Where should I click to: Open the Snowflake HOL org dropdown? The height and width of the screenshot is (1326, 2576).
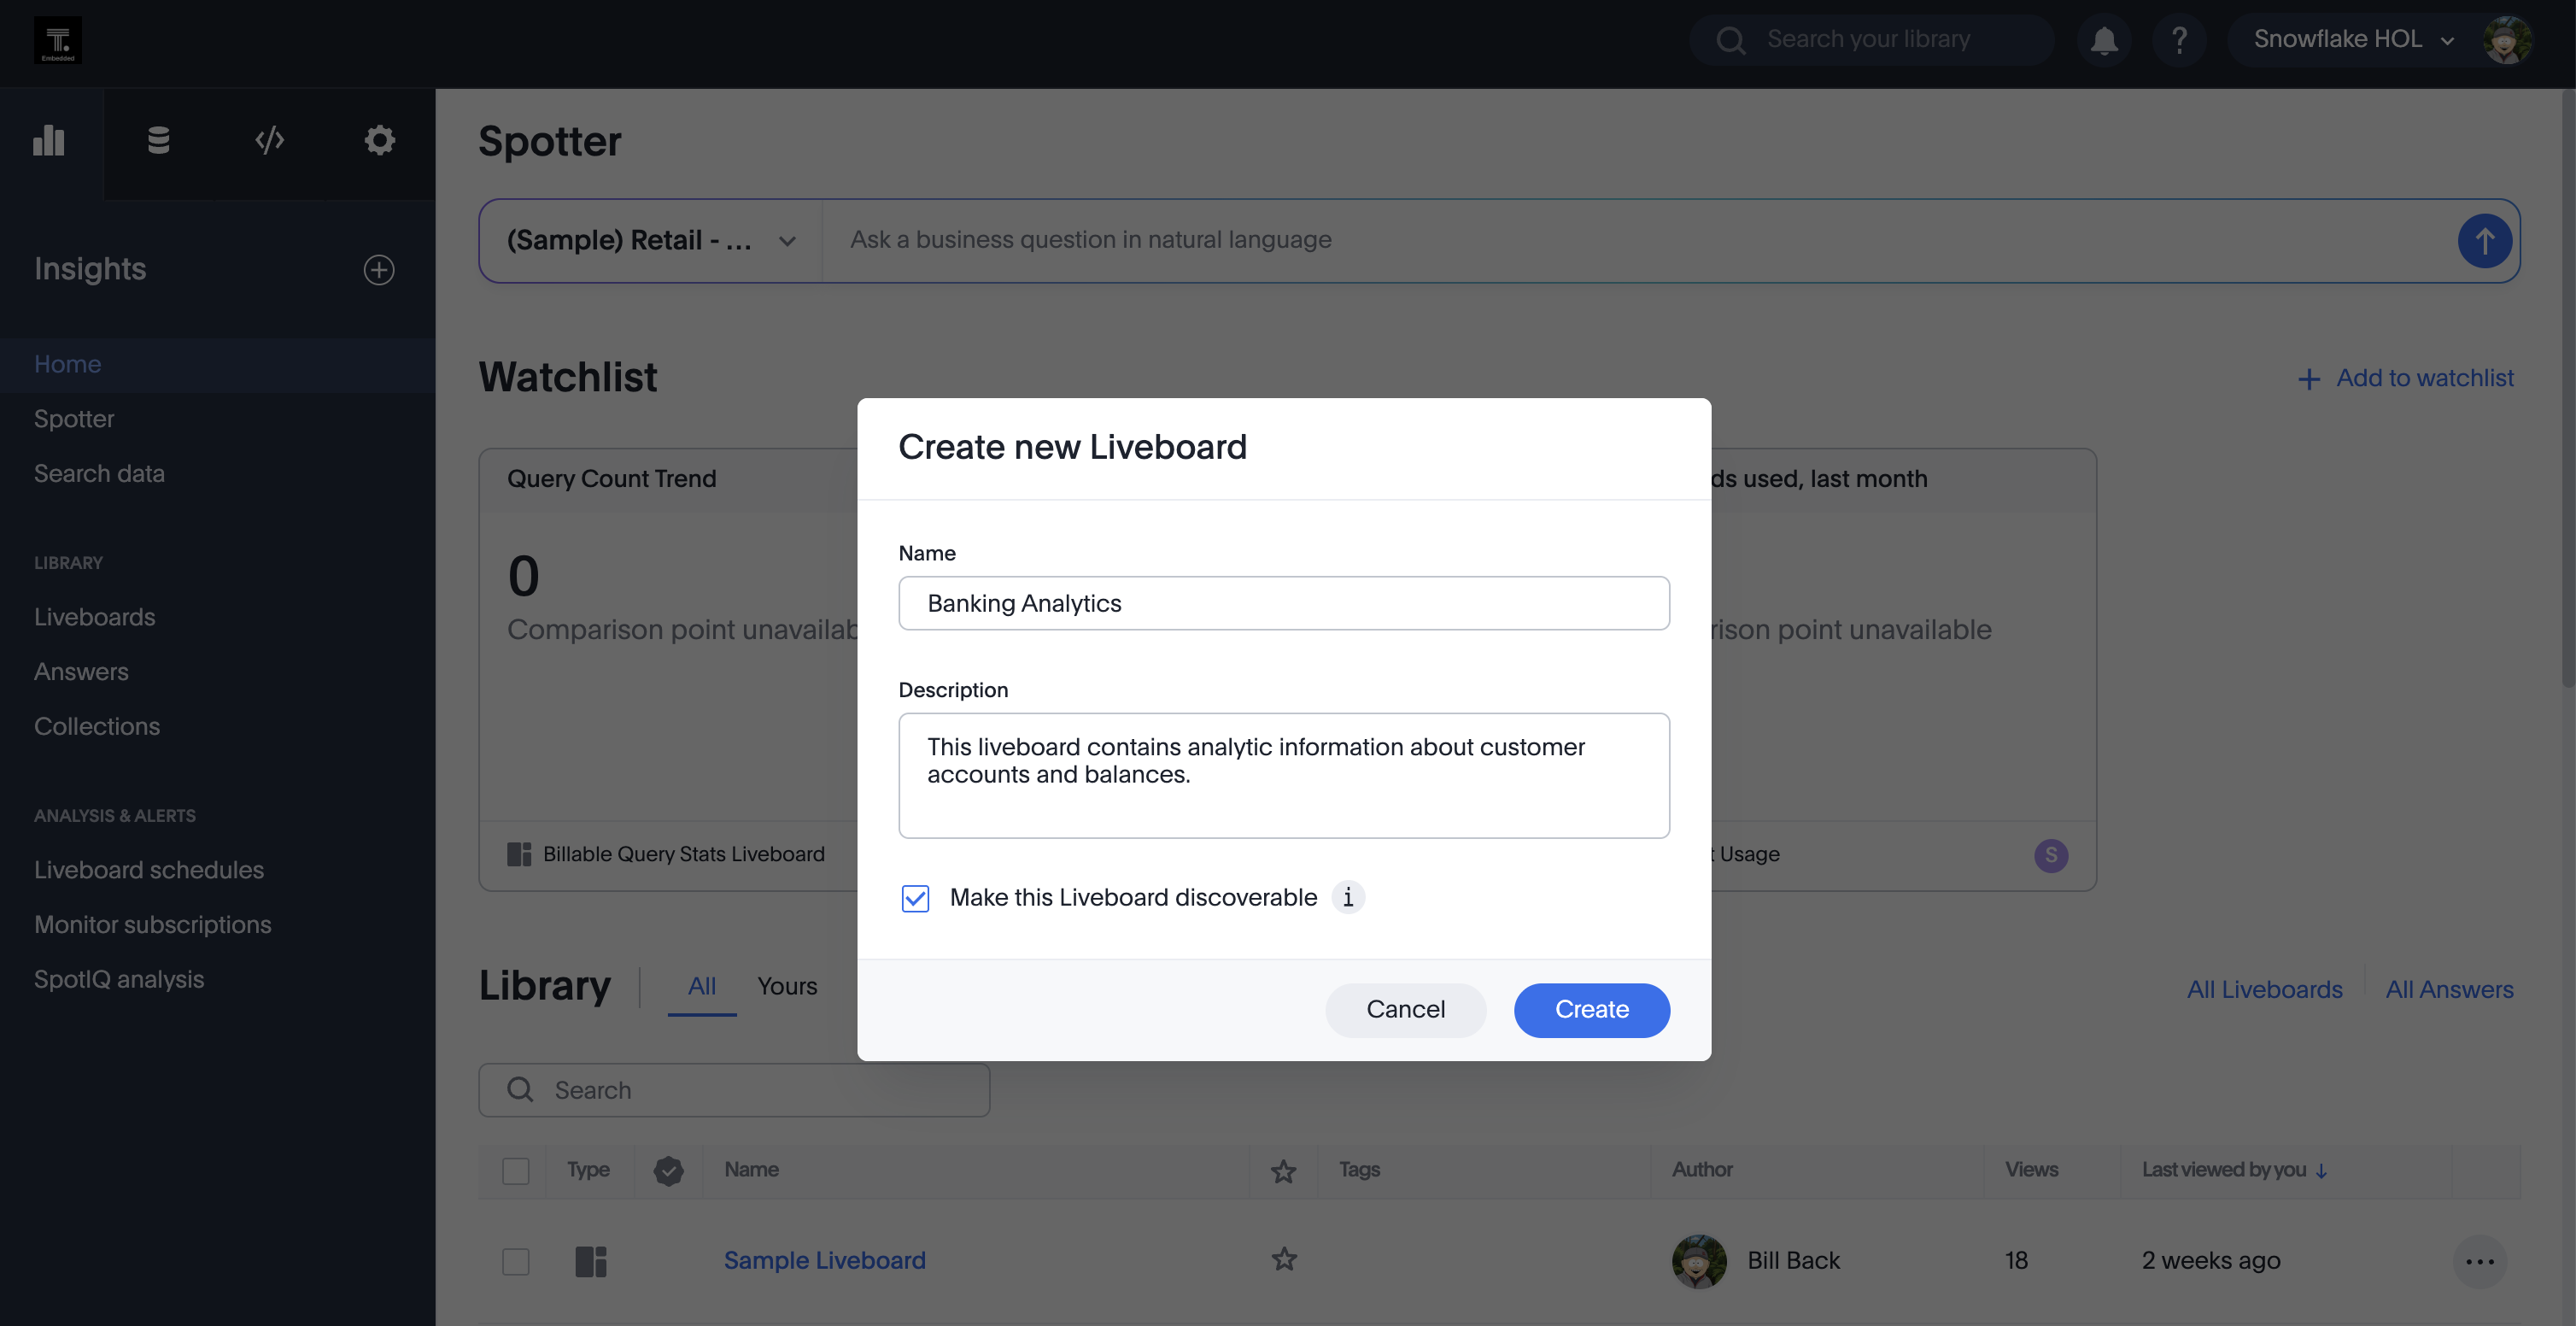point(2353,40)
